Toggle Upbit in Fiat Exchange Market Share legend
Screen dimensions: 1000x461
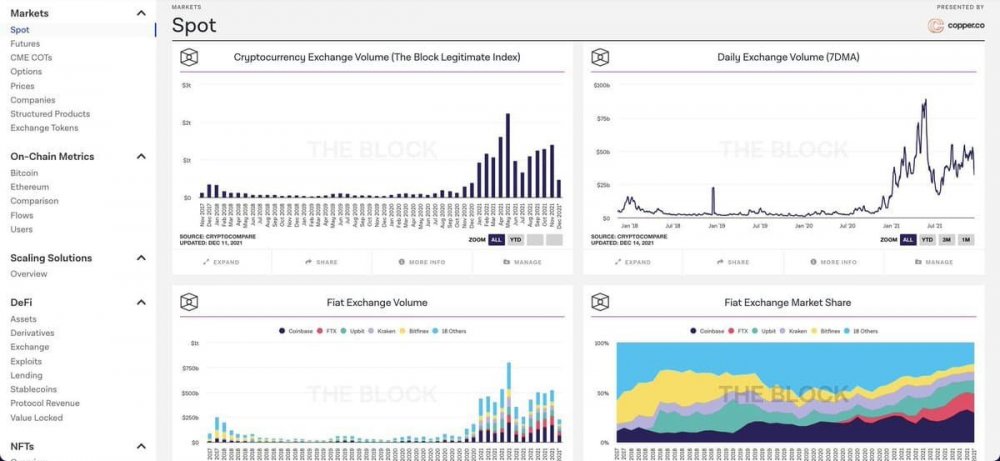[x=763, y=331]
